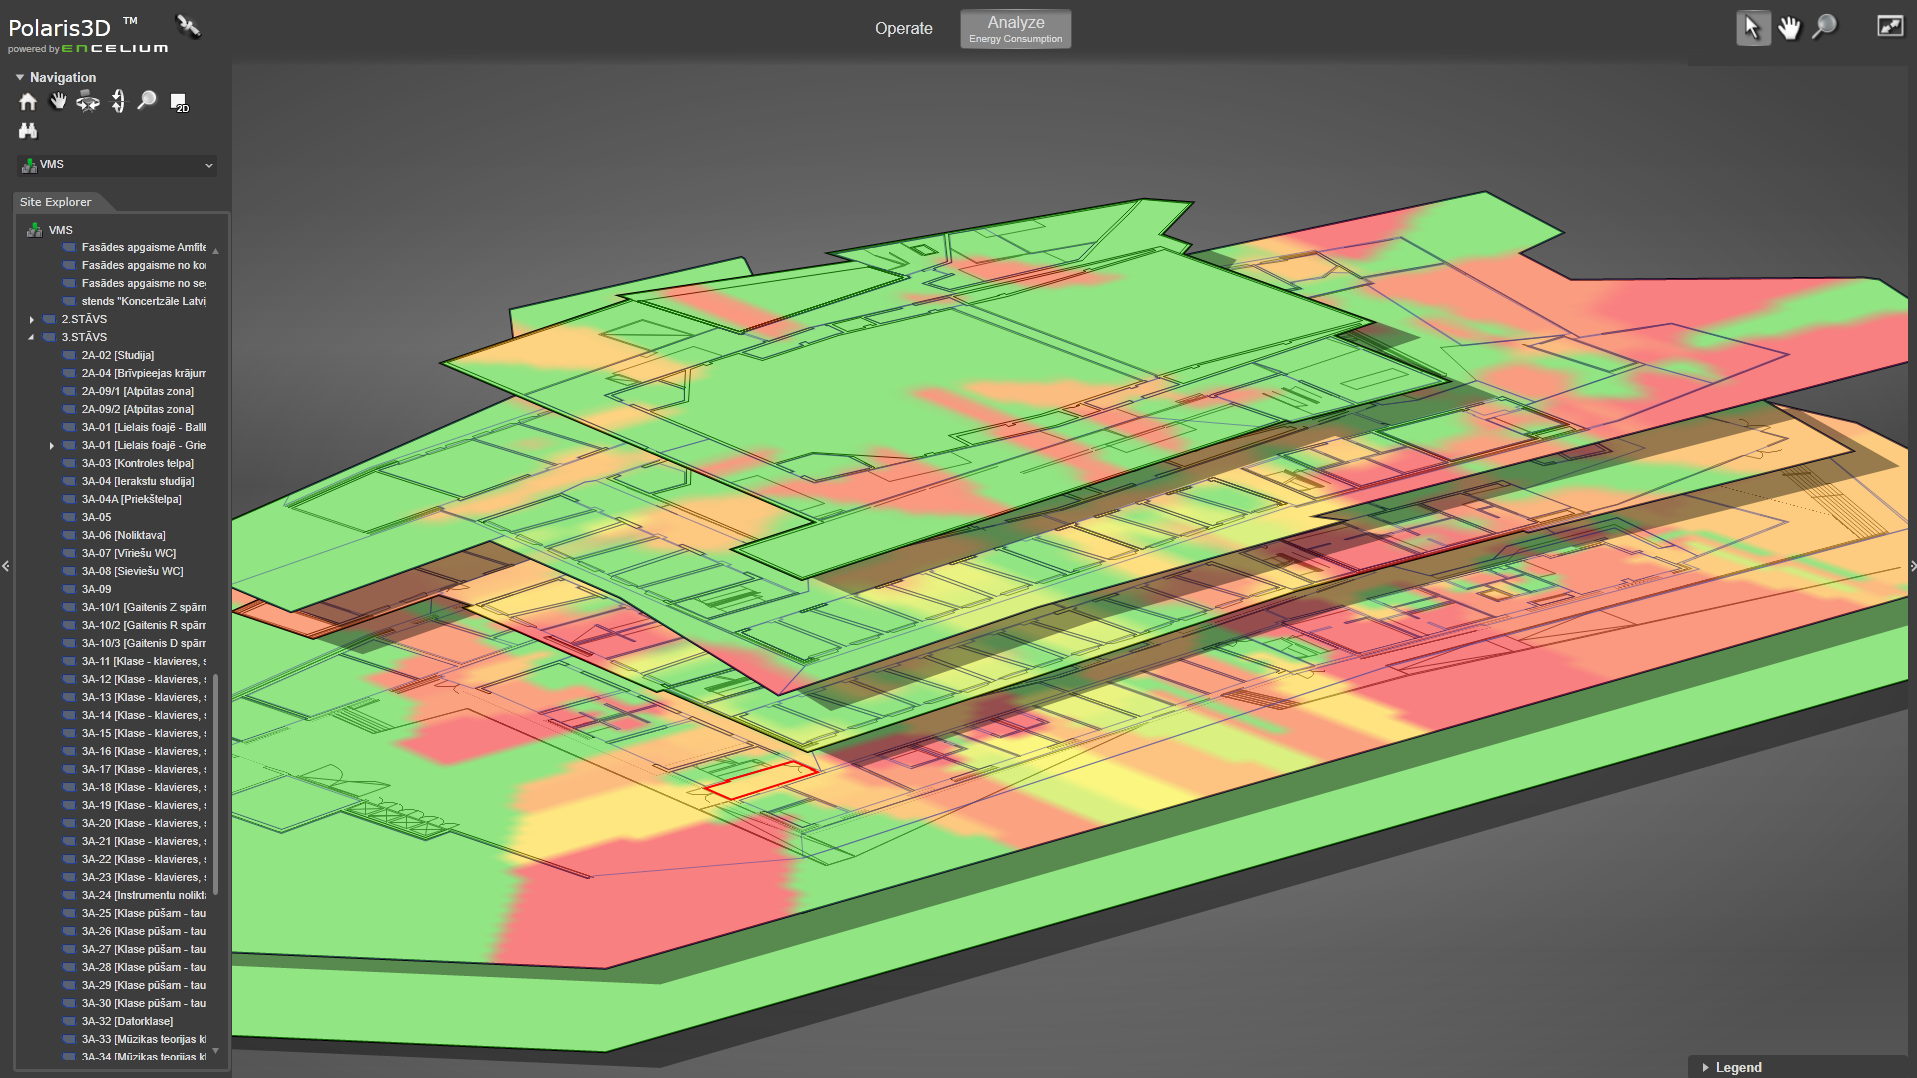Switch to 2D view mode
The height and width of the screenshot is (1078, 1917).
179,102
